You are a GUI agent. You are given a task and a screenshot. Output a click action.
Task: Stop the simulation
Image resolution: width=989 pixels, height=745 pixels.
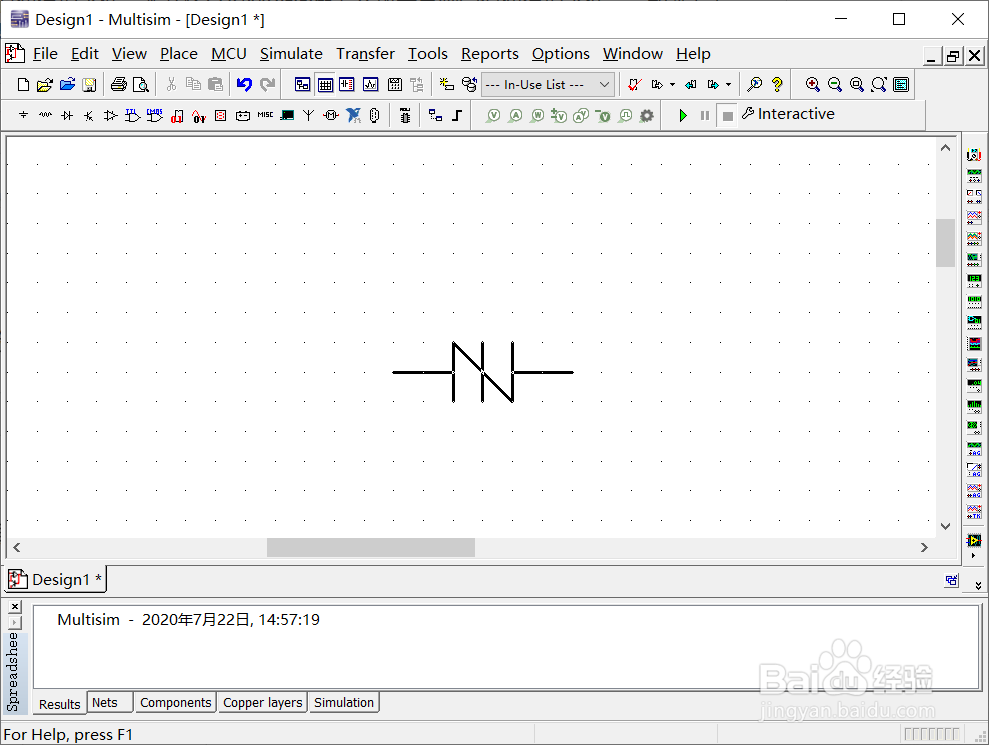click(727, 116)
